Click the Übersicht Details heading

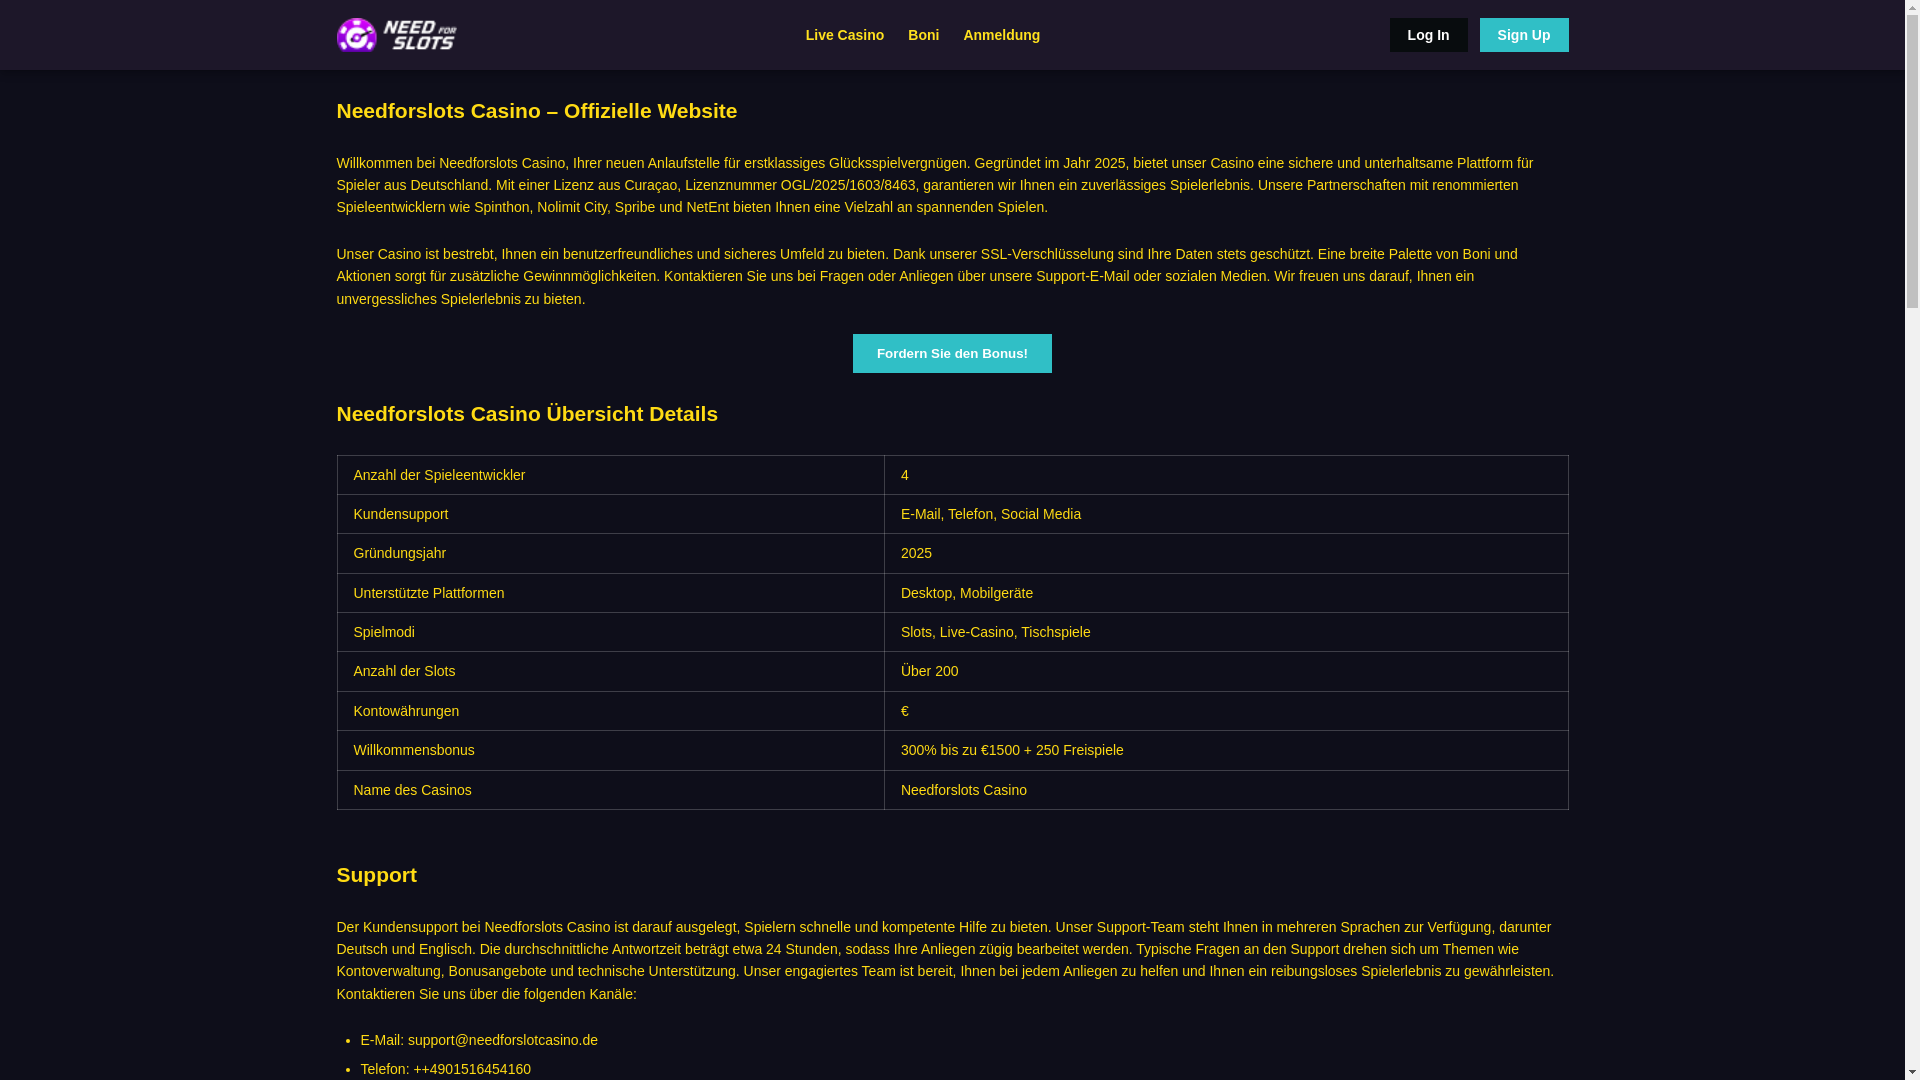[527, 414]
